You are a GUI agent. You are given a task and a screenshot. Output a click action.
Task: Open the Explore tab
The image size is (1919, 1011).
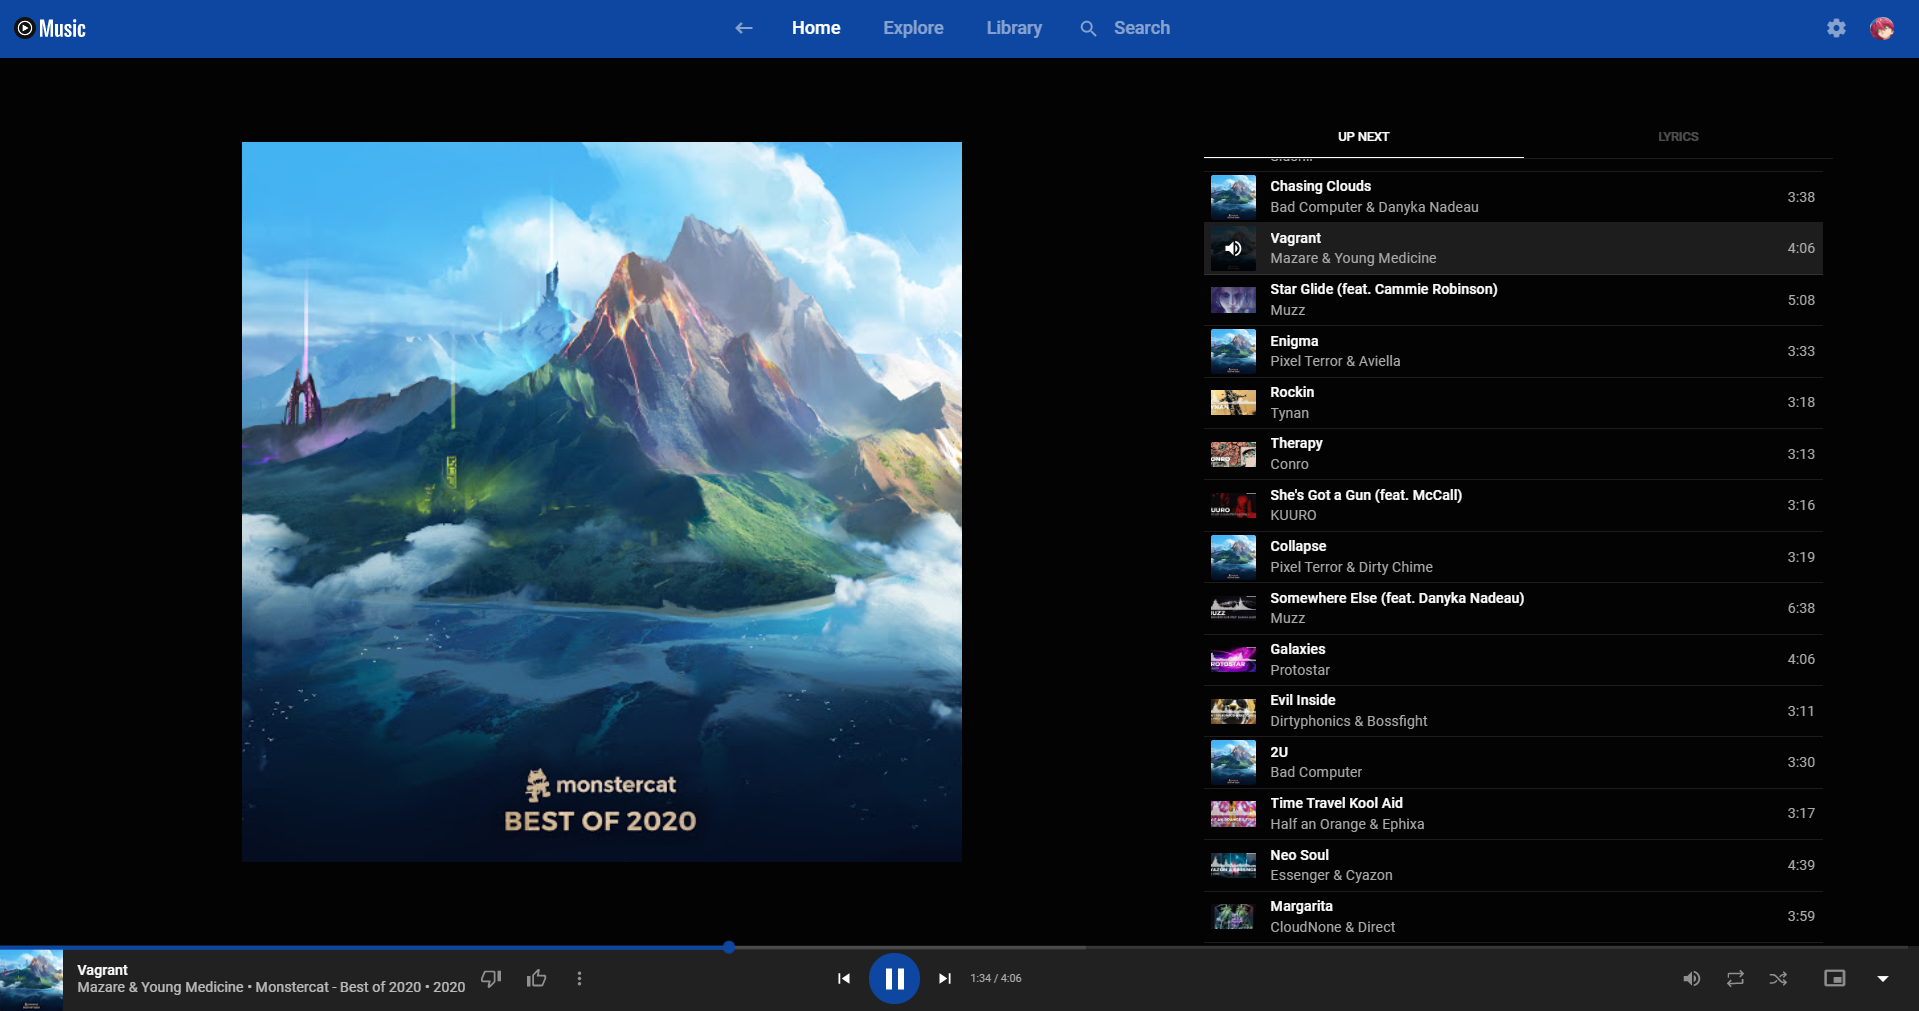(x=913, y=28)
